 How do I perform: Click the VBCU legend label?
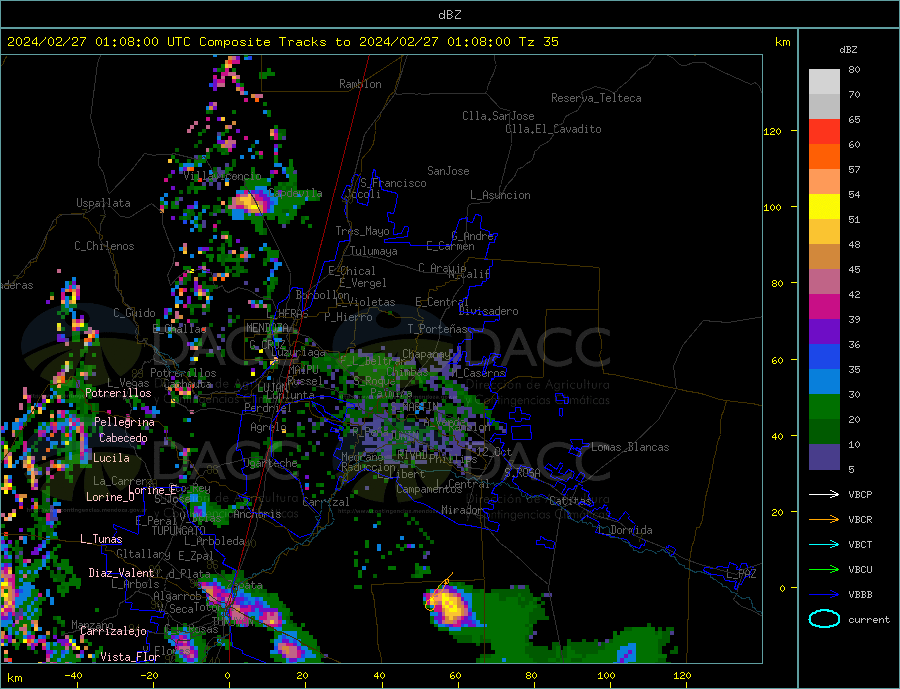(x=860, y=570)
